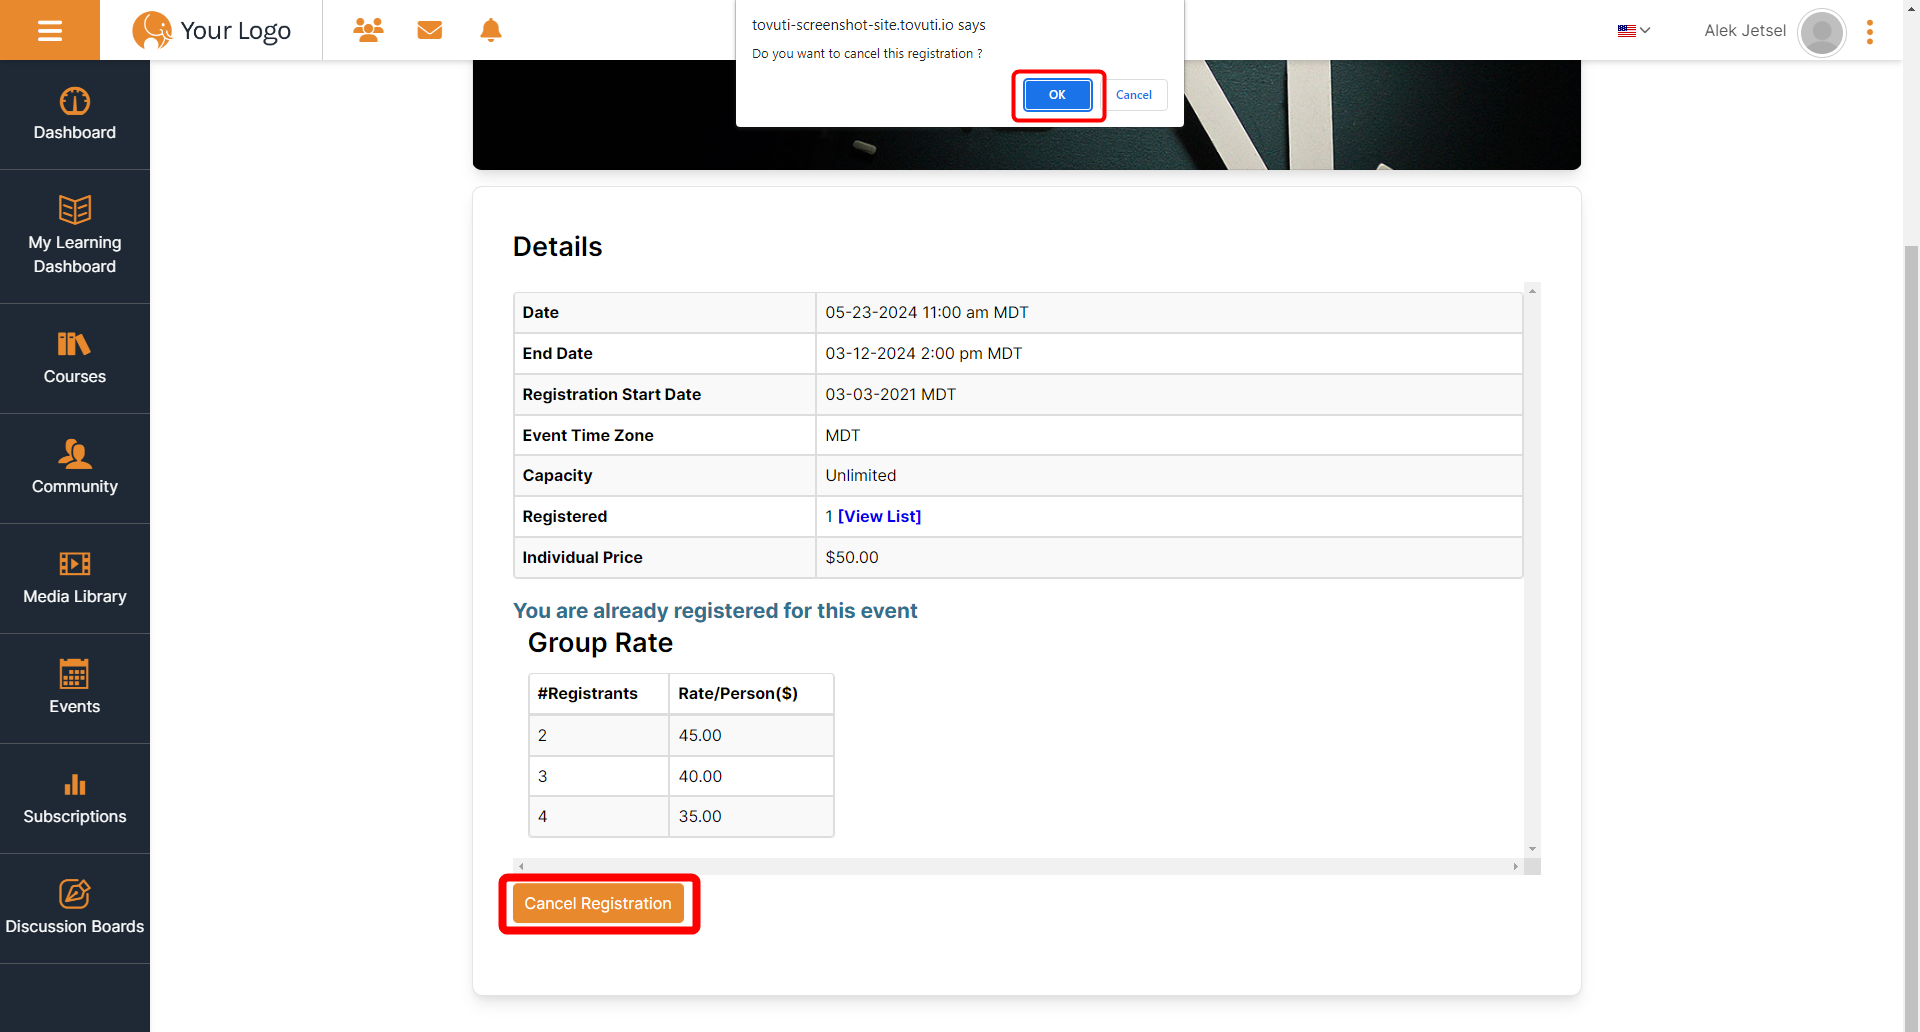Viewport: 1920px width, 1032px height.
Task: Open the vertical three-dot options menu
Action: coord(1870,32)
